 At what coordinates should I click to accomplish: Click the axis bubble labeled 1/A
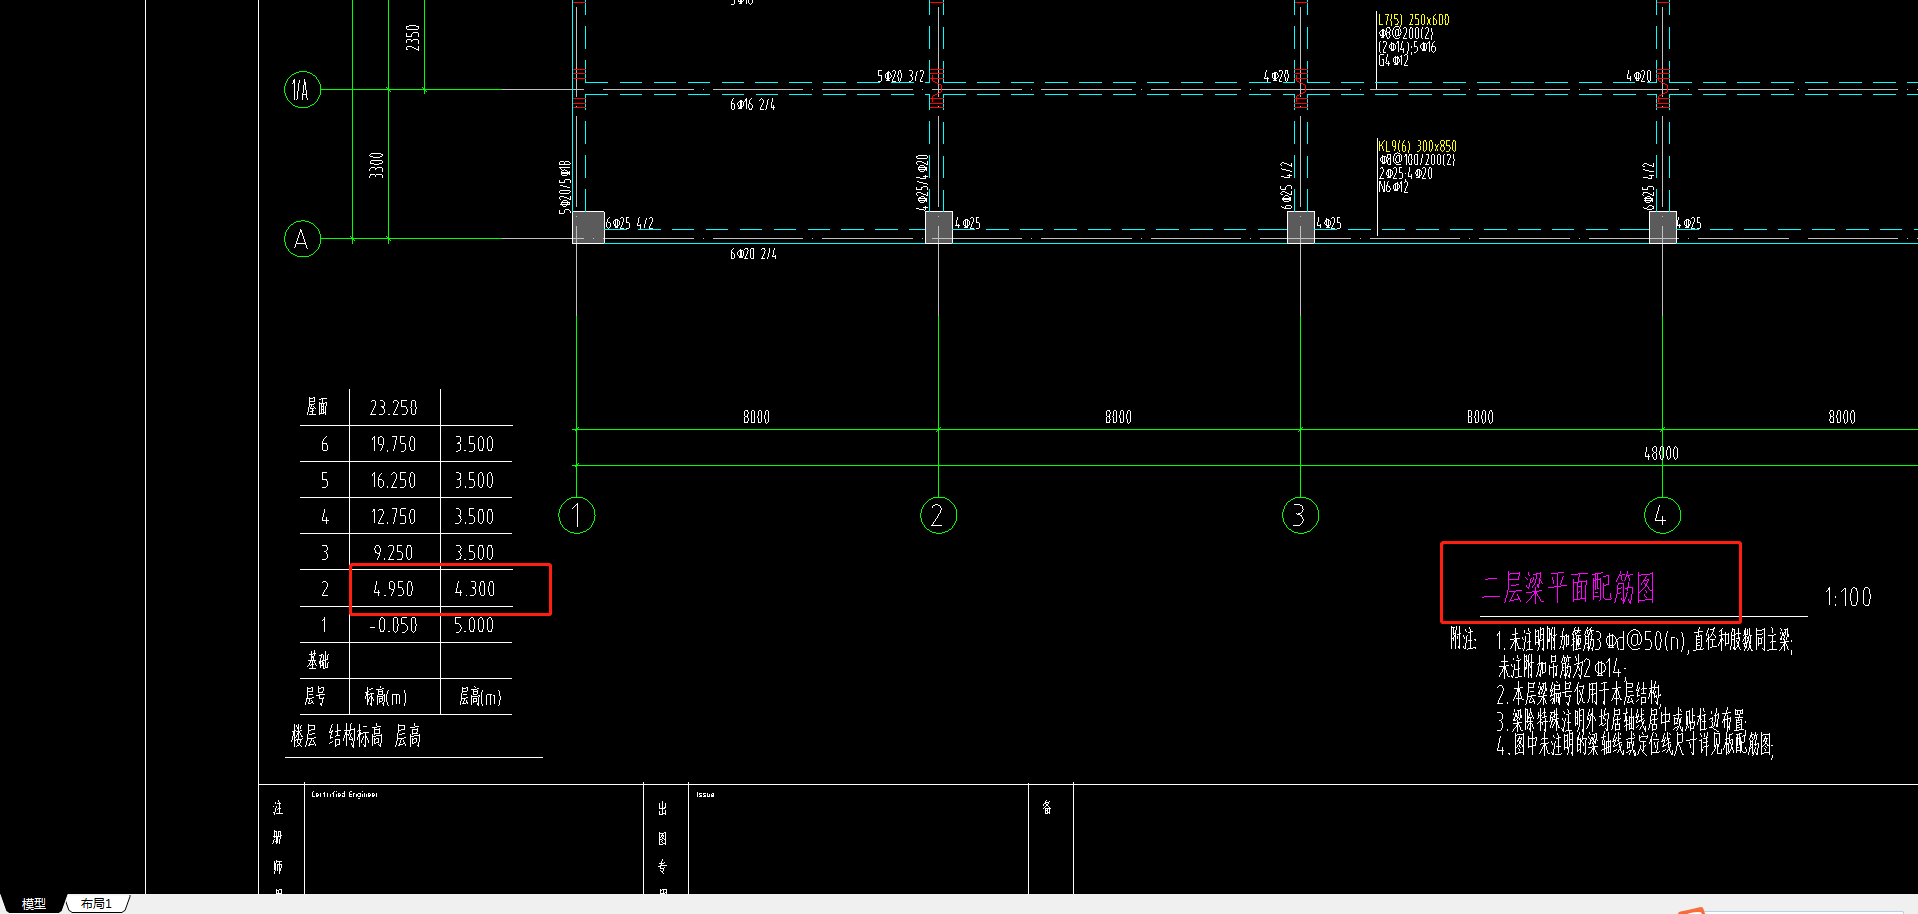click(302, 90)
